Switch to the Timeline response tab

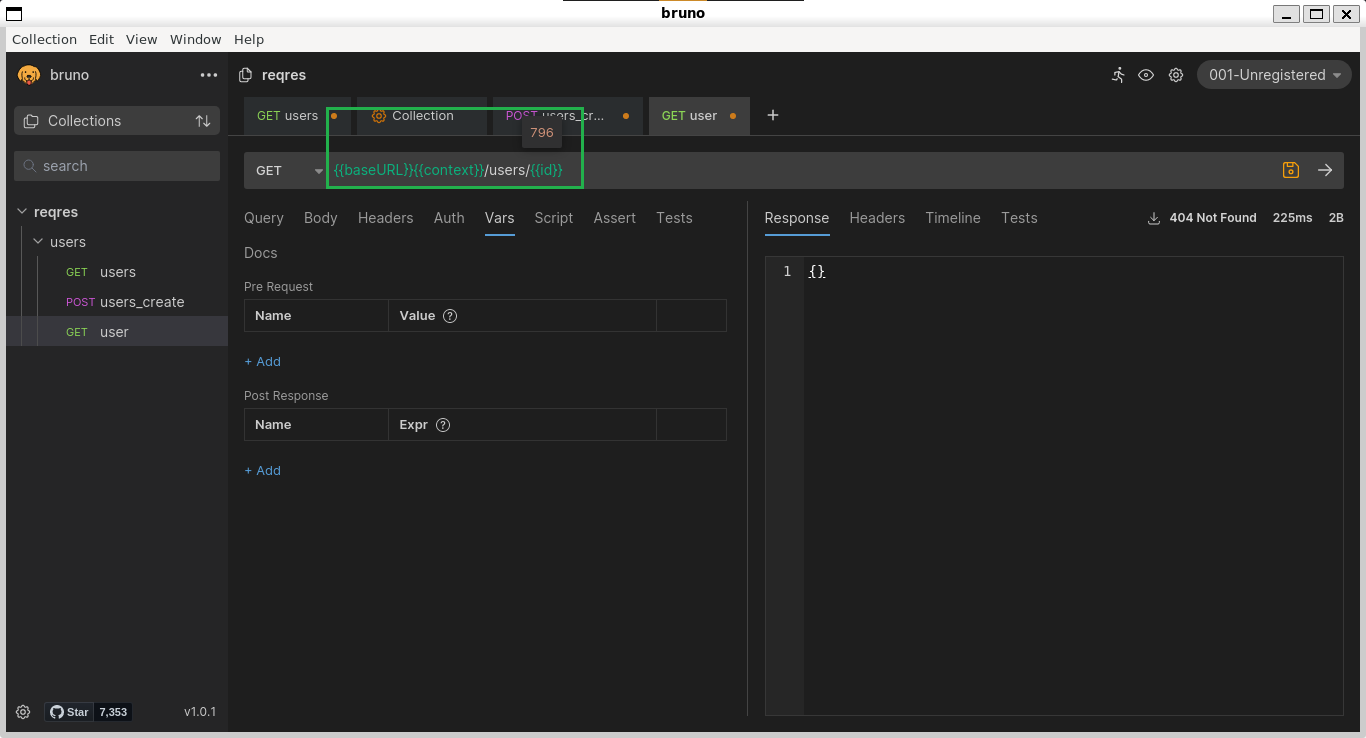point(952,218)
